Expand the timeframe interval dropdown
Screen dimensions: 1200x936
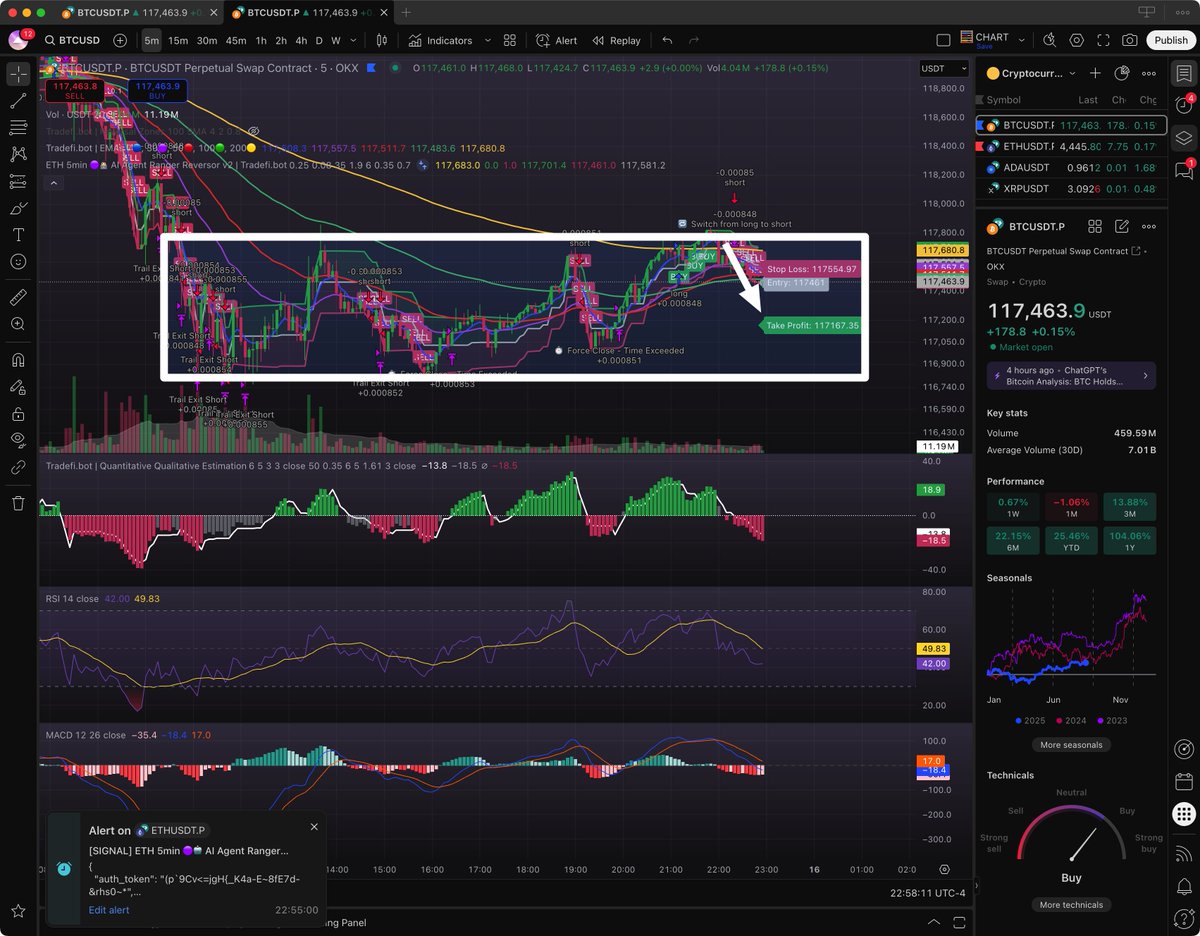coord(354,40)
